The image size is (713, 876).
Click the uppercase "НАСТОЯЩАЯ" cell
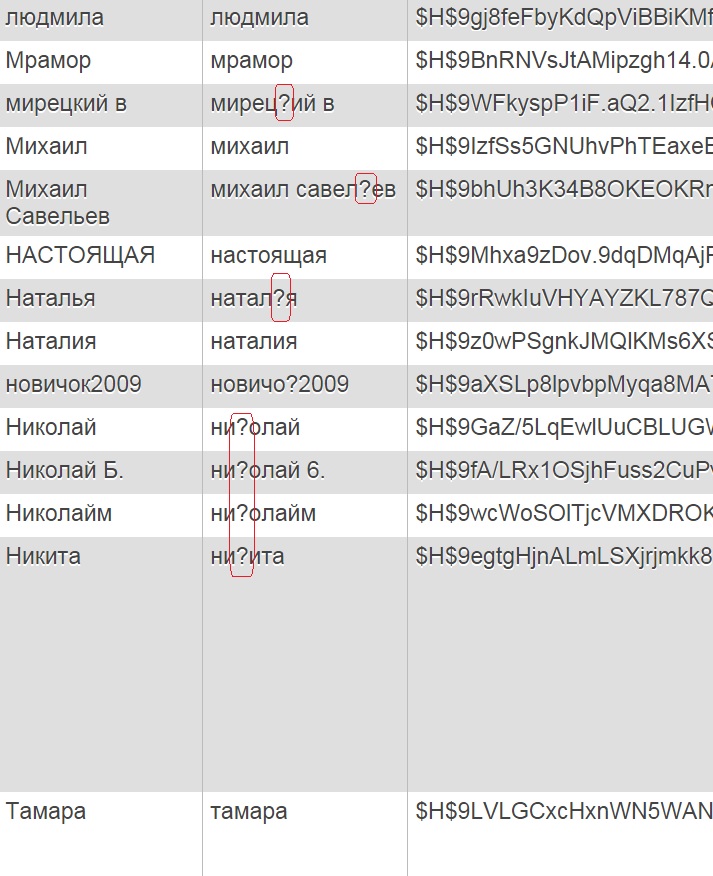pyautogui.click(x=80, y=255)
